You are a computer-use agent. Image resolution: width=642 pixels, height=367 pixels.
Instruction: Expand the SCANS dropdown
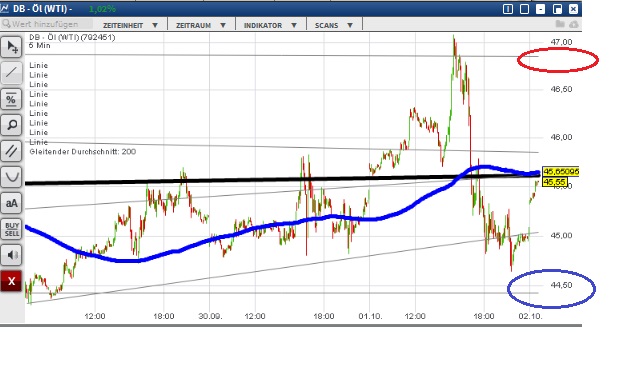pyautogui.click(x=334, y=25)
